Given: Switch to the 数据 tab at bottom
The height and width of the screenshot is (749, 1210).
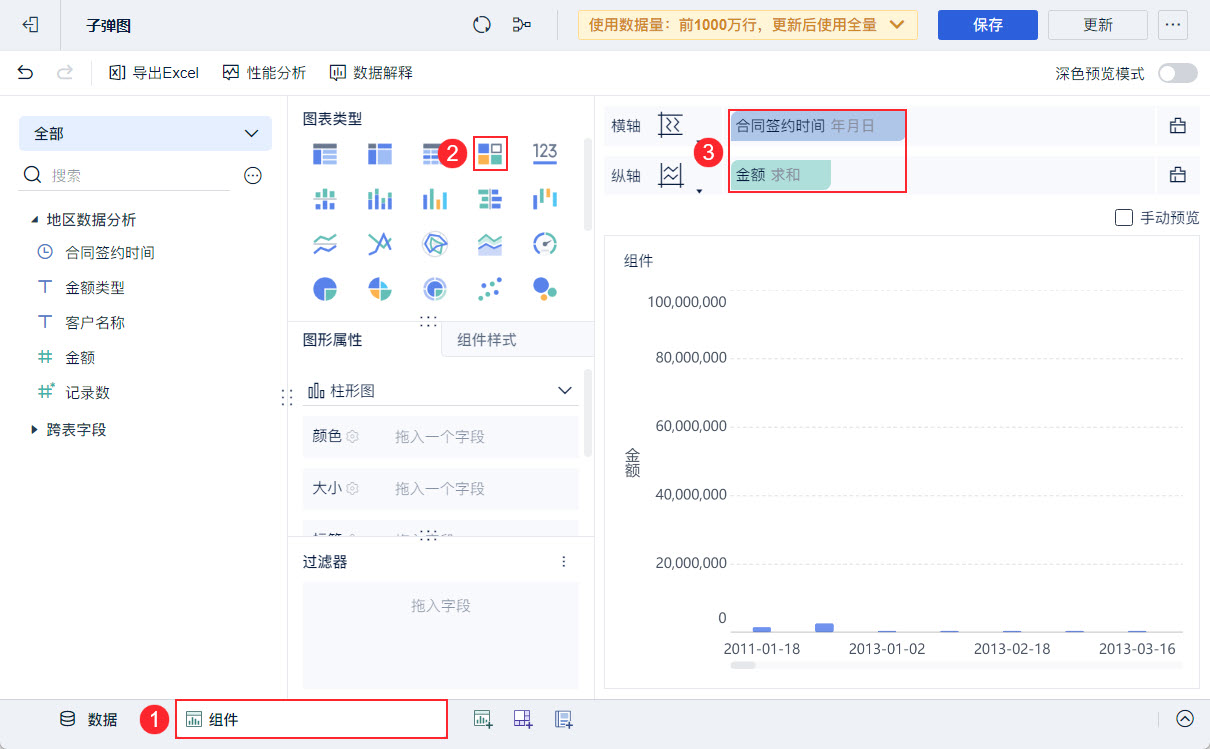Looking at the screenshot, I should [89, 719].
